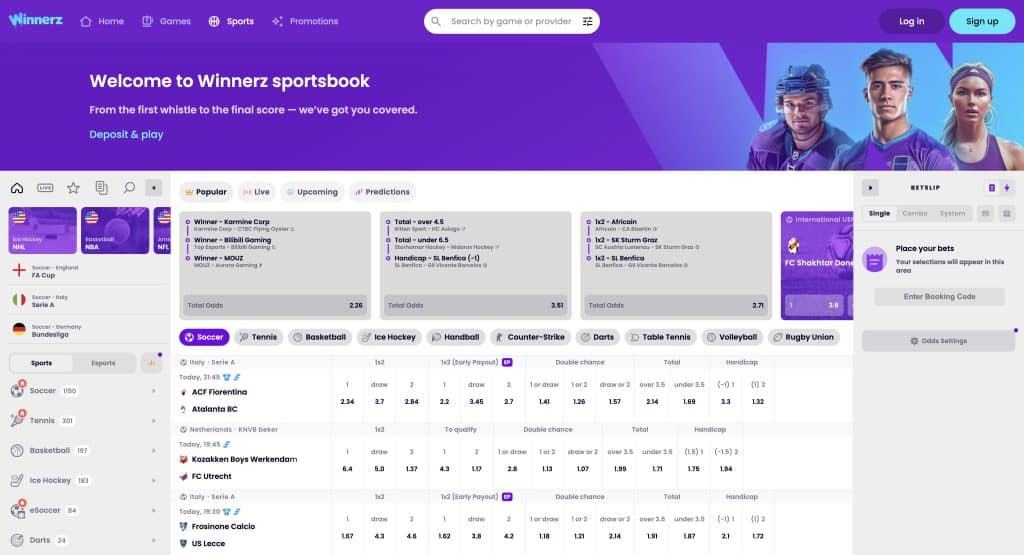Viewport: 1024px width, 555px height.
Task: Expand the eSoccer category arrow
Action: (153, 511)
